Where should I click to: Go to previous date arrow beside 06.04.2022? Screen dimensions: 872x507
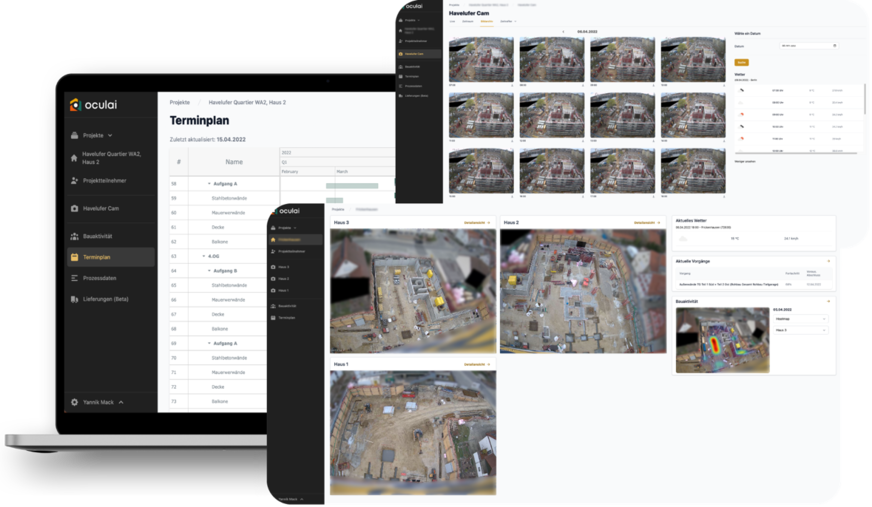coord(563,32)
